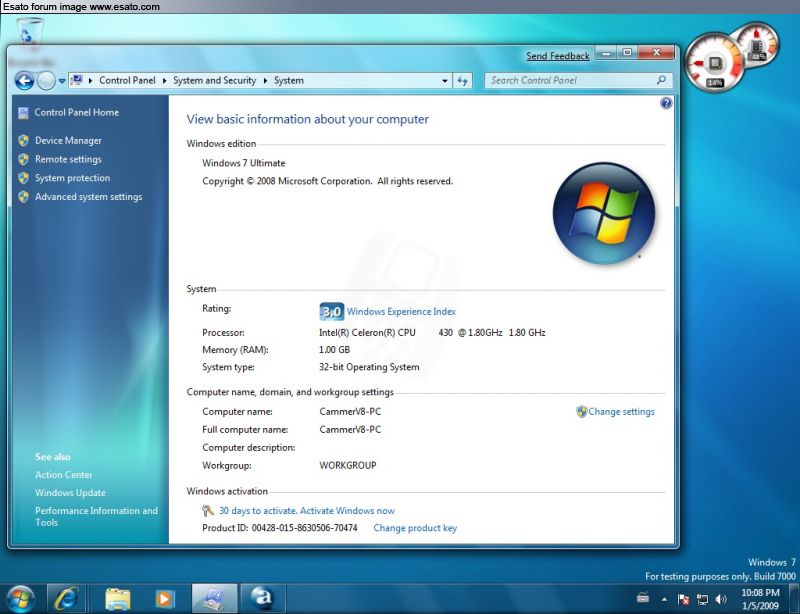Click the shield icon beside Advanced system settings
Screen dimensions: 800x614
(x=23, y=197)
